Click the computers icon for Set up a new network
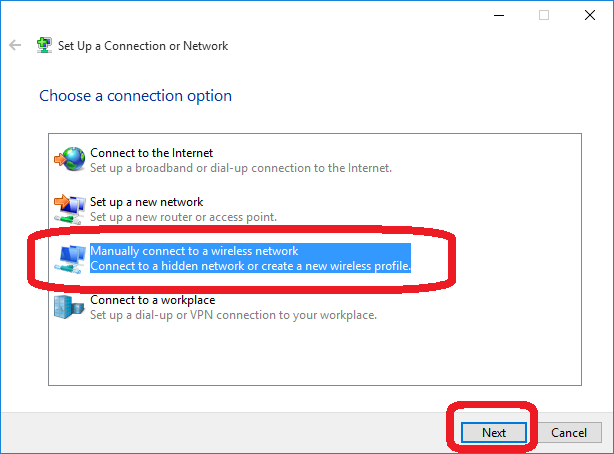614x454 pixels. click(70, 209)
